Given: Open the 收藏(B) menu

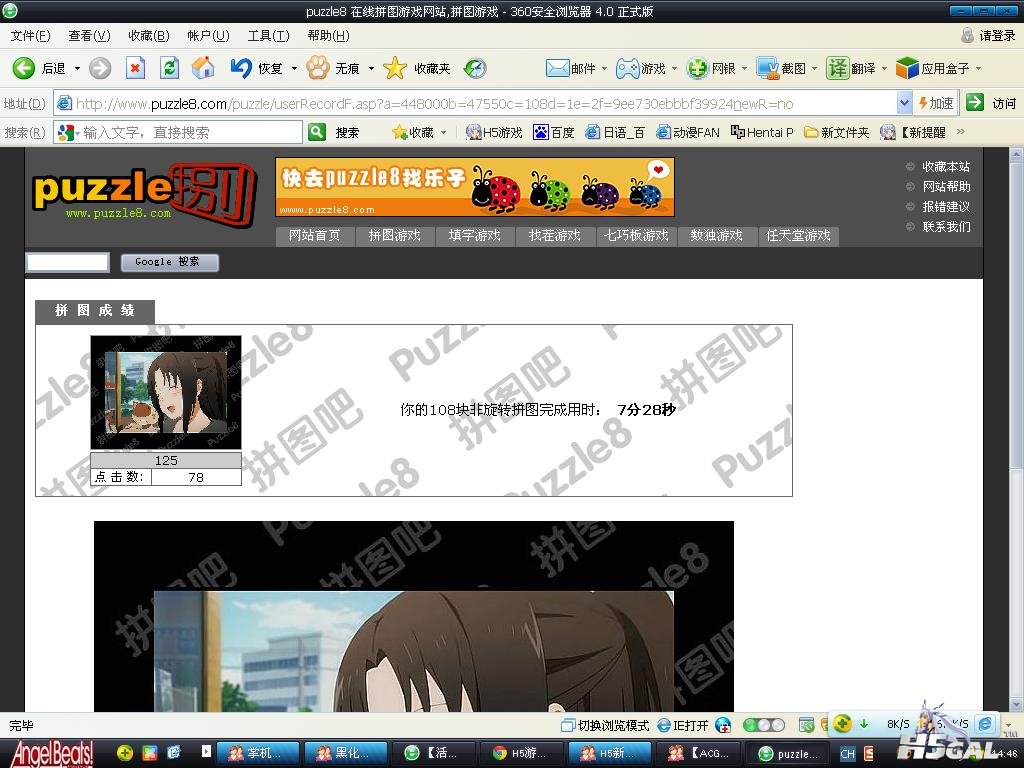Looking at the screenshot, I should [x=149, y=35].
